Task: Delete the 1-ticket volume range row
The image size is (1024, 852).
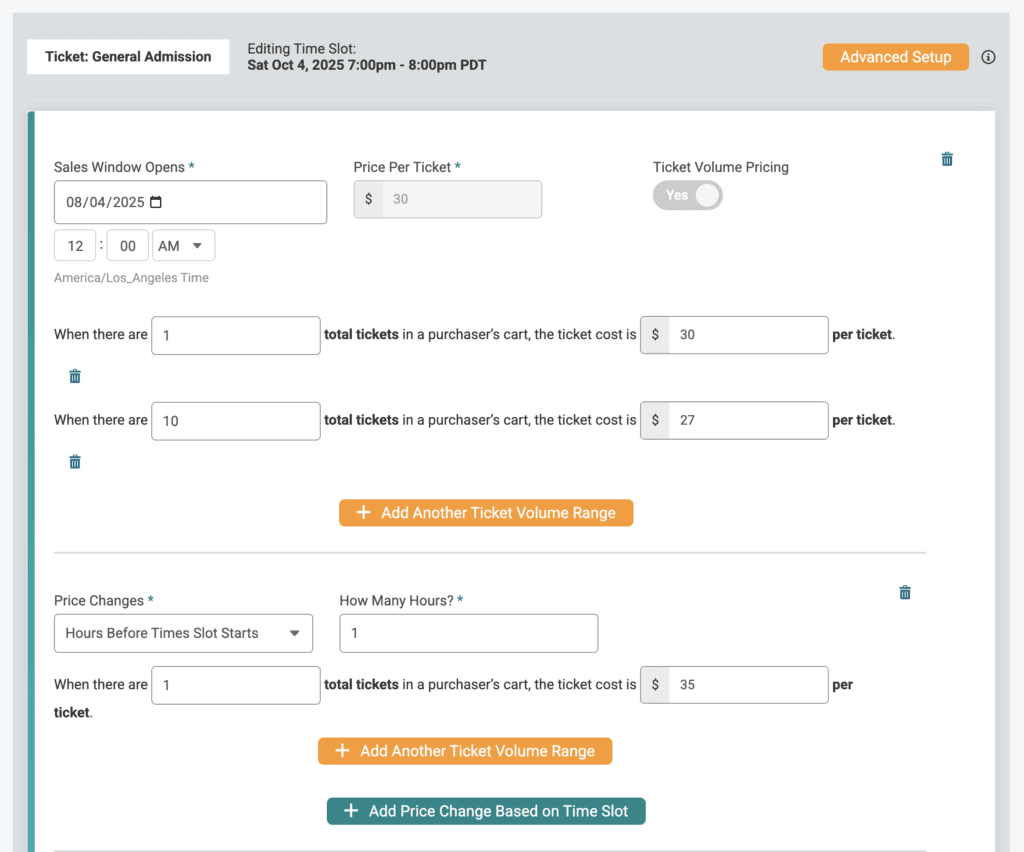Action: pyautogui.click(x=75, y=376)
